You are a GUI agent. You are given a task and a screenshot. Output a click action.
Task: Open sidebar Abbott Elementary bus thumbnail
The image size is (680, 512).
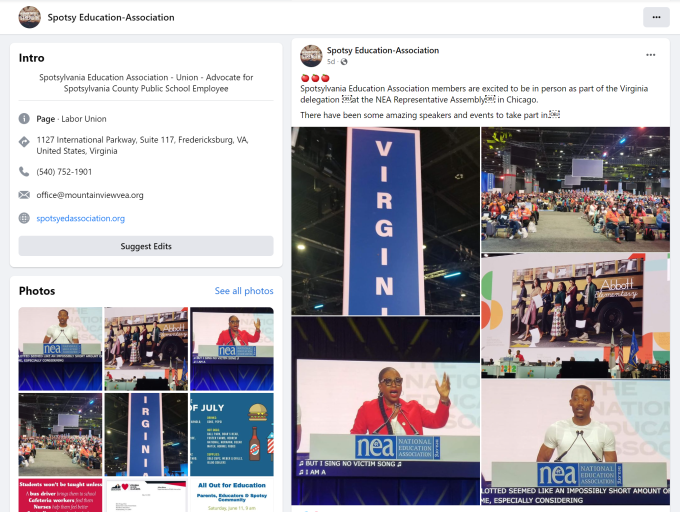tap(146, 349)
